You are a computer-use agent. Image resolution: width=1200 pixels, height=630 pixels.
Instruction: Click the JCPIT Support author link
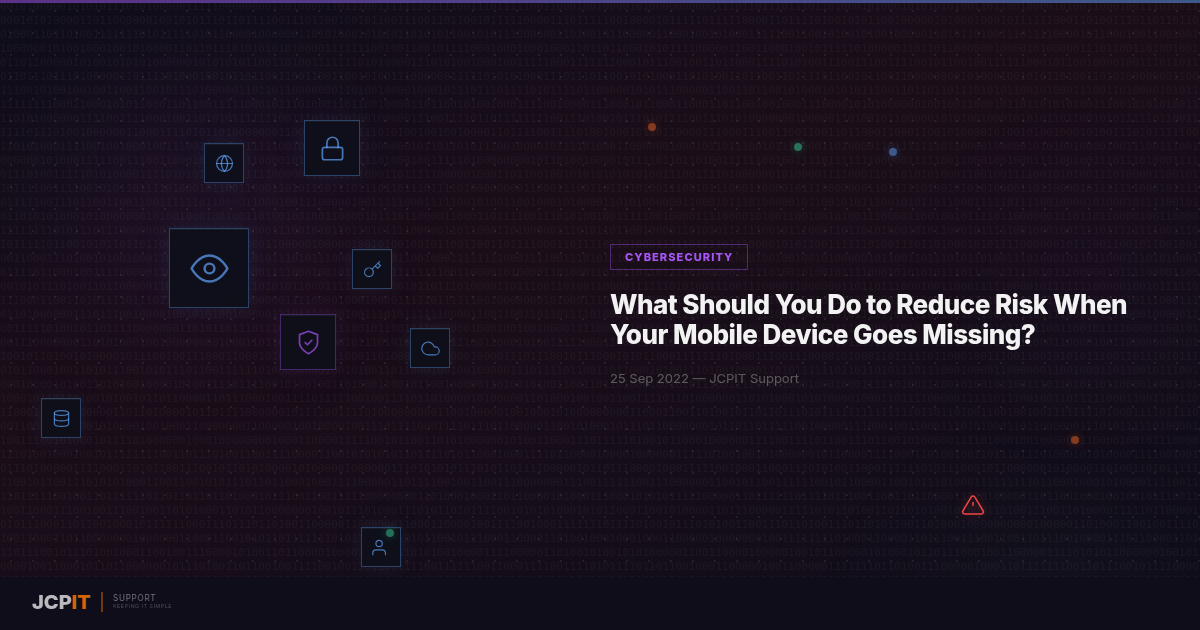point(754,378)
